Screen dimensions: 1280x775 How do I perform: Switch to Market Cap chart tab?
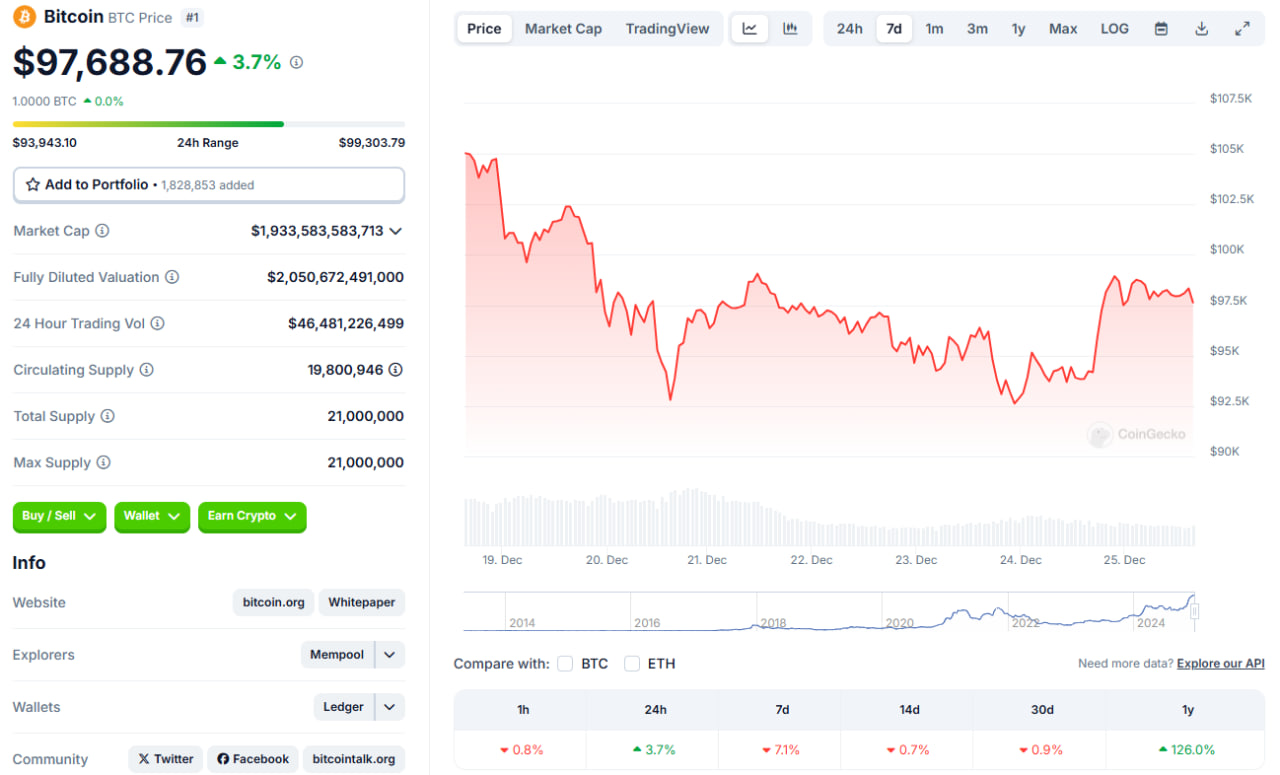click(x=563, y=29)
